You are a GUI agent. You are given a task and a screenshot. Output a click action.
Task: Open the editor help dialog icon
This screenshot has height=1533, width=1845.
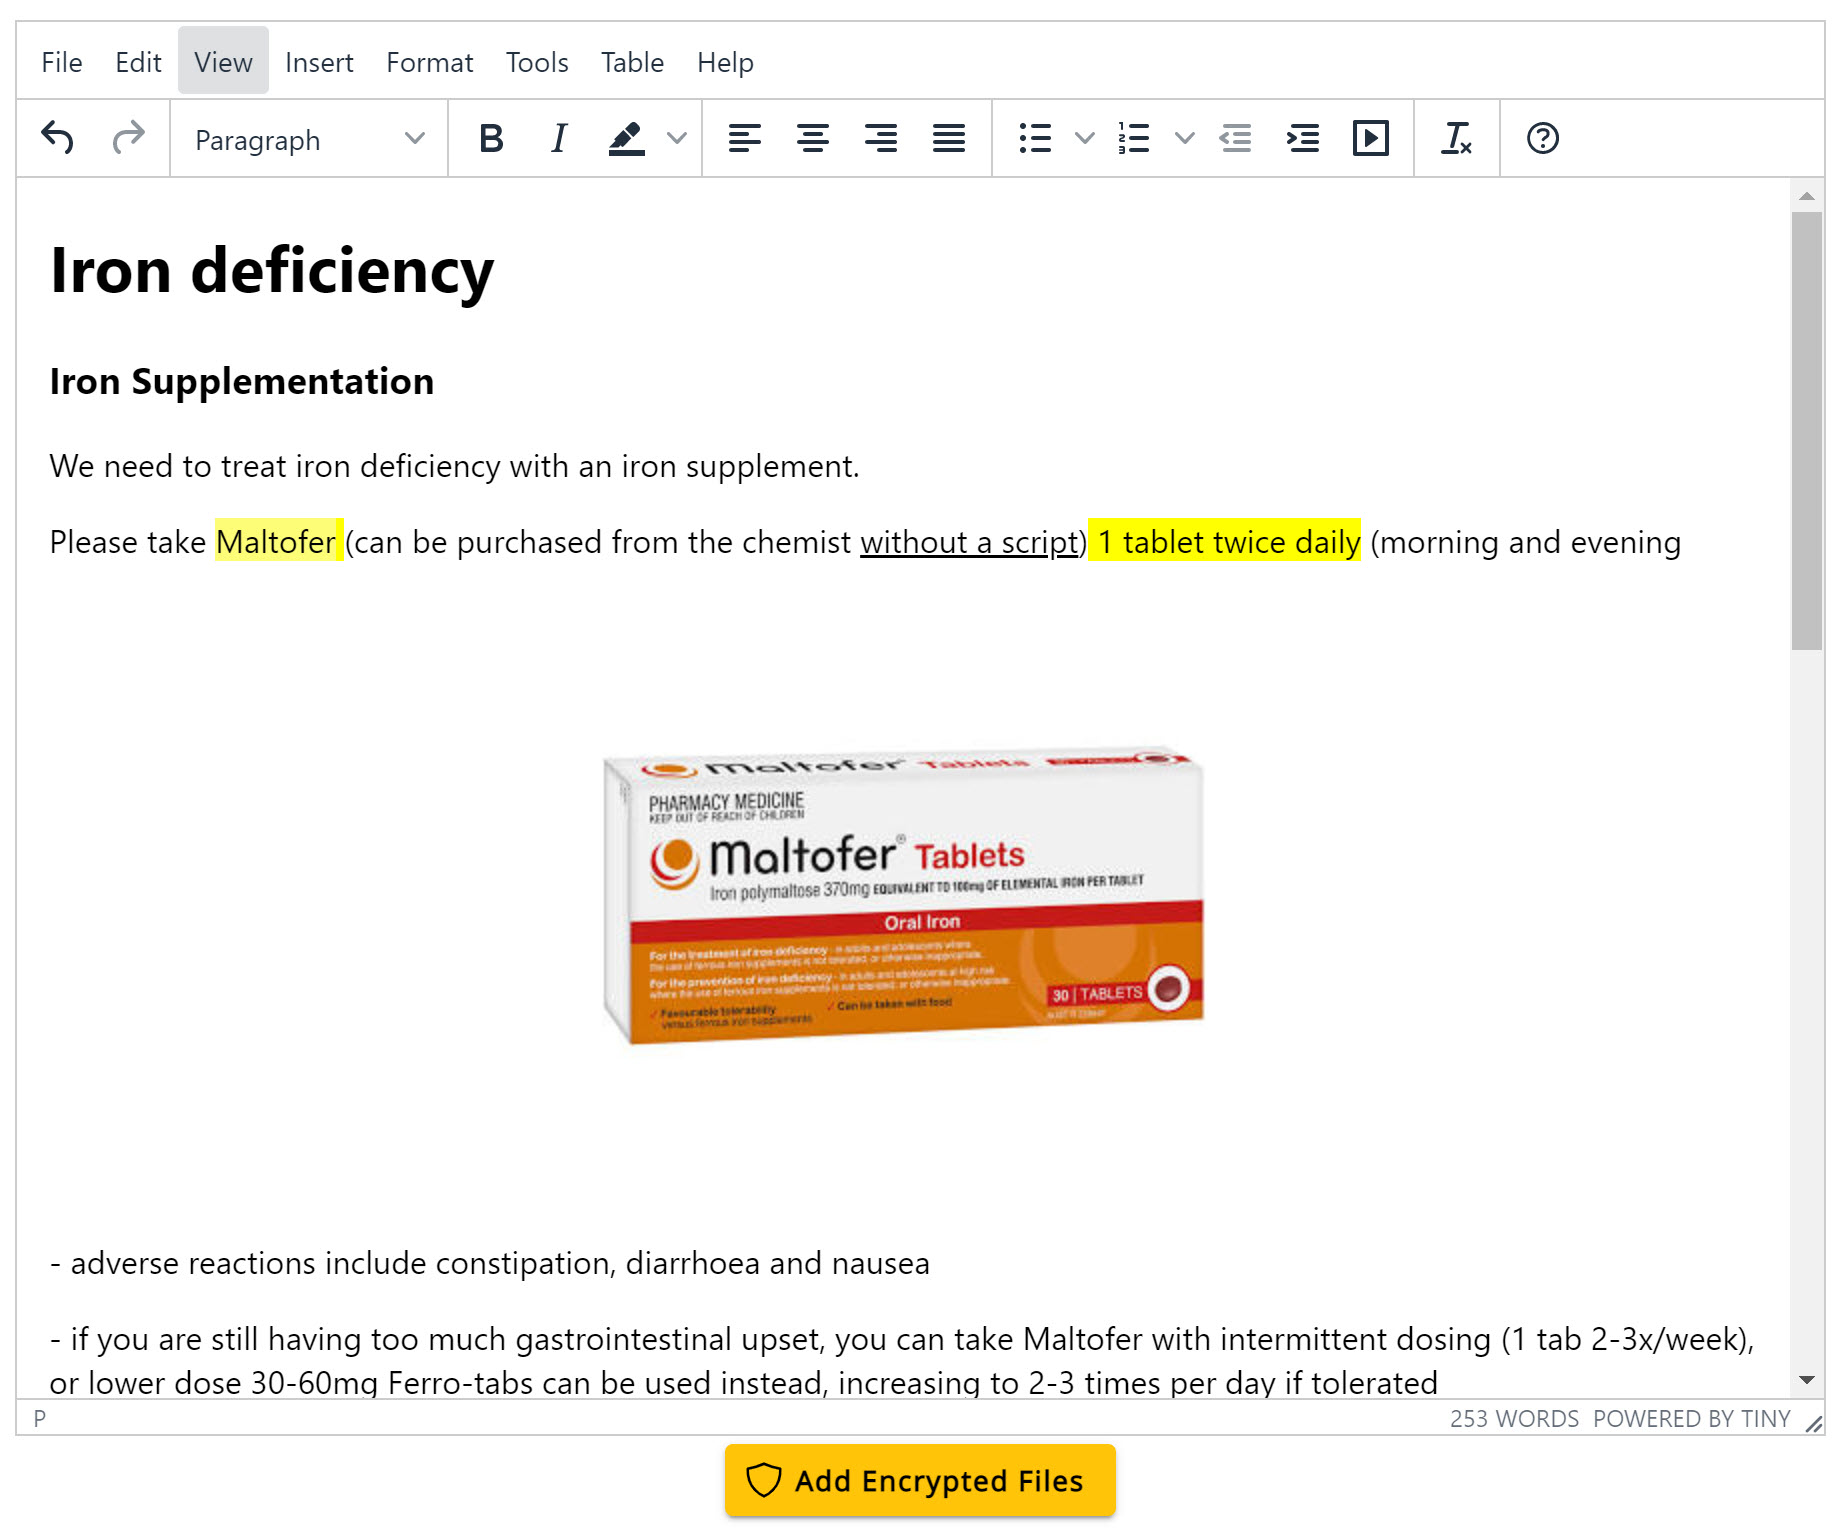(x=1543, y=138)
